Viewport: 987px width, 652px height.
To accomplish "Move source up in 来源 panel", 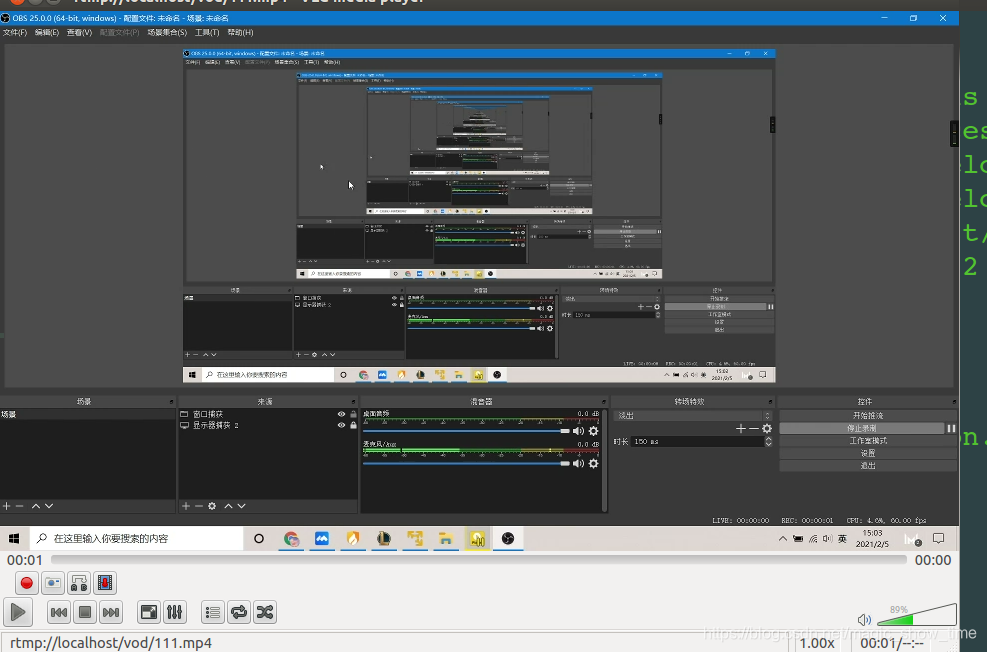I will pyautogui.click(x=228, y=506).
